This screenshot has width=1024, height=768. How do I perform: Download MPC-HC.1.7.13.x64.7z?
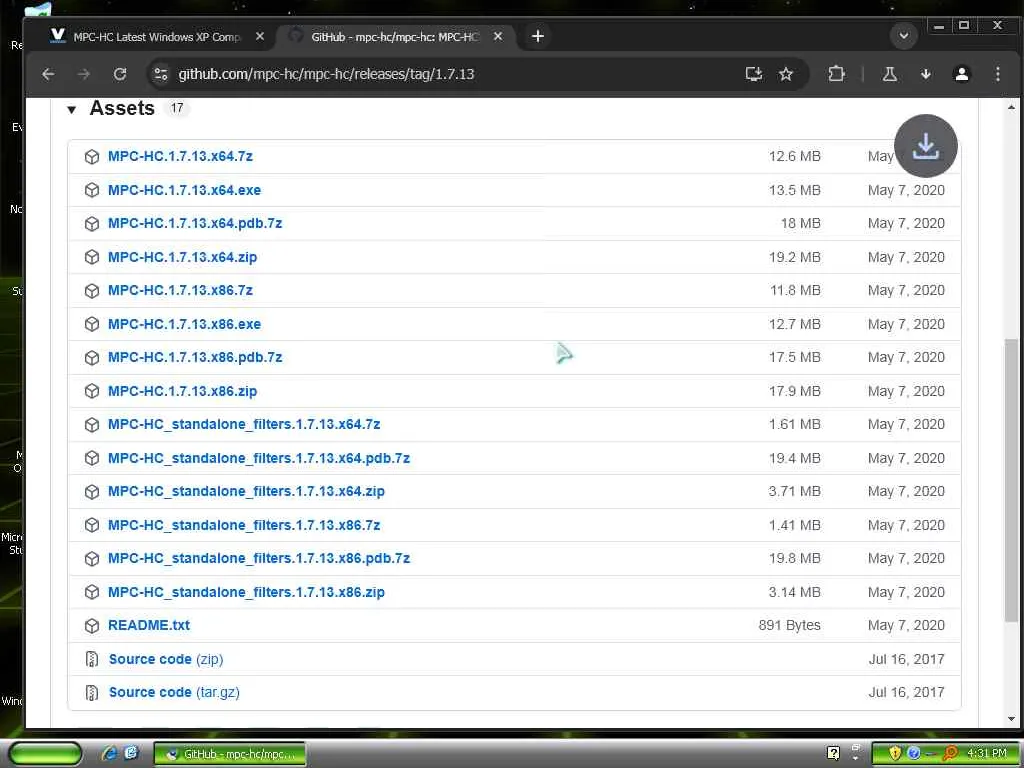180,156
